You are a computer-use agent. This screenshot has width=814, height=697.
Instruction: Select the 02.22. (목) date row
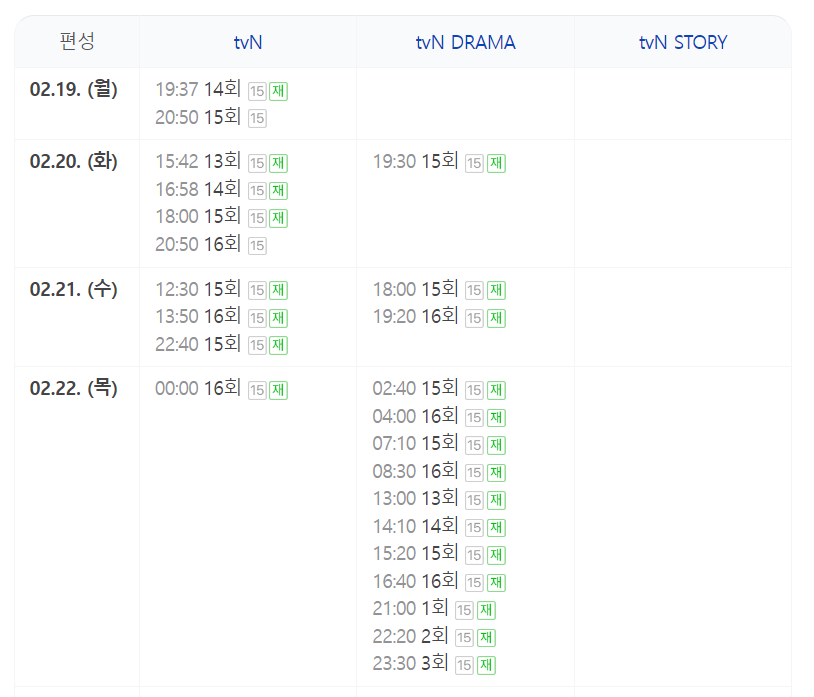pyautogui.click(x=74, y=388)
